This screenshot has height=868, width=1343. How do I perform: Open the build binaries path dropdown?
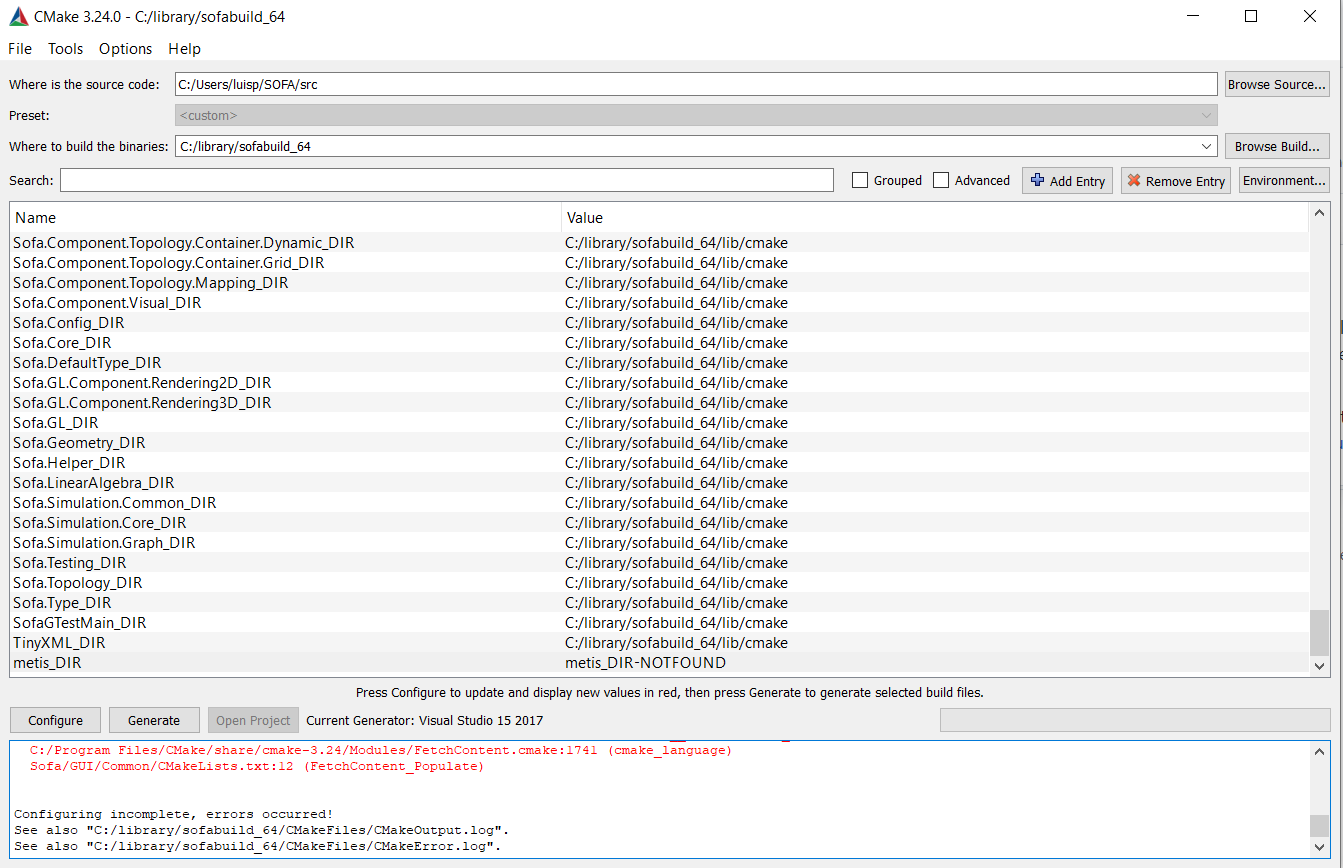pos(1206,147)
